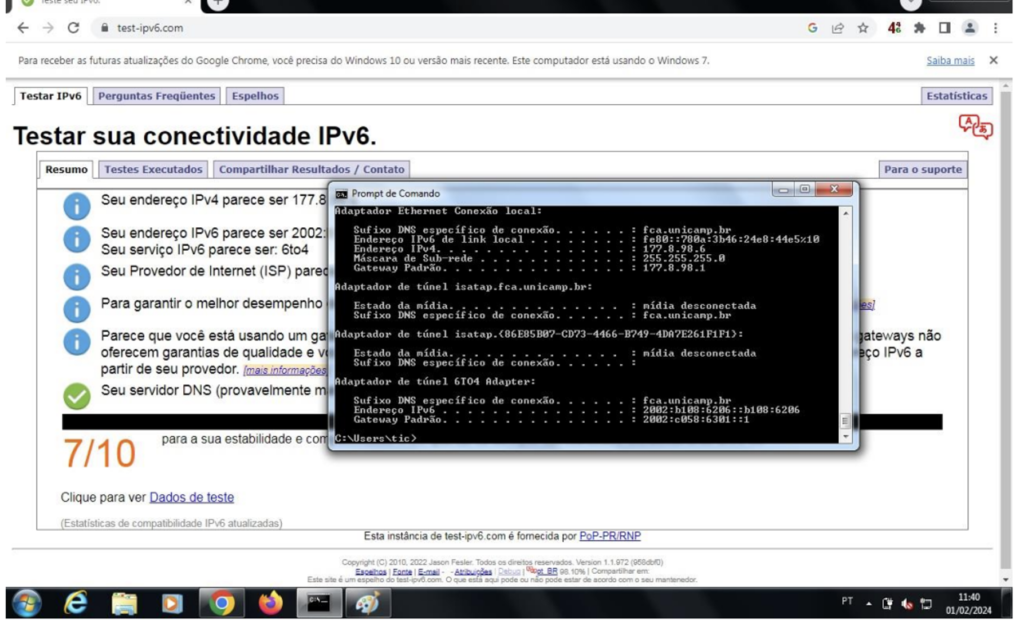1024x631 pixels.
Task: Show hidden system tray icons
Action: coord(869,604)
